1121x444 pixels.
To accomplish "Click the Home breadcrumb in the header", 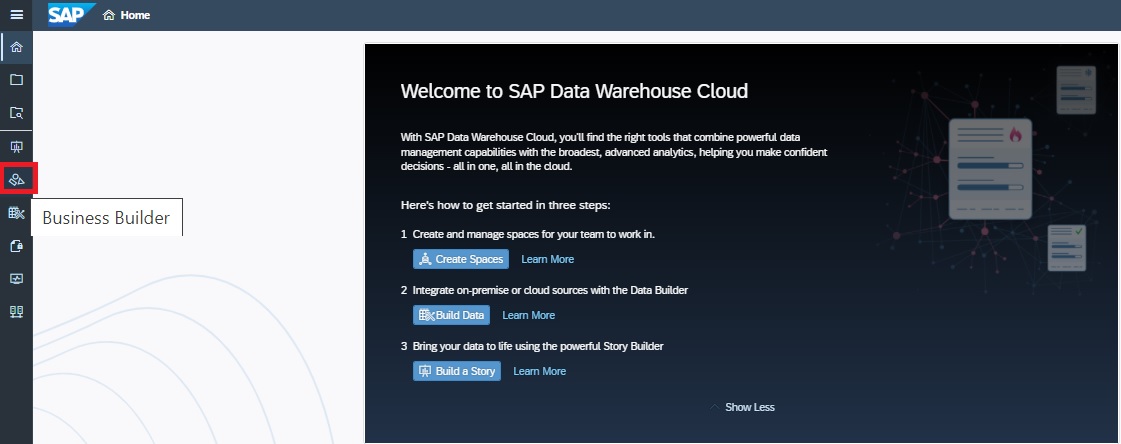I will coord(127,15).
